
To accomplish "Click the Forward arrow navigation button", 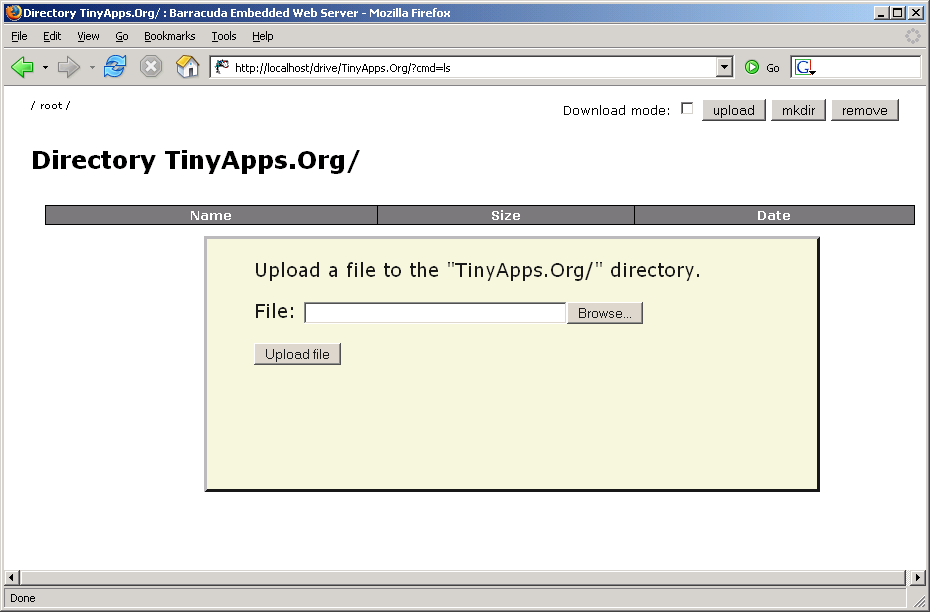I will pyautogui.click(x=68, y=67).
